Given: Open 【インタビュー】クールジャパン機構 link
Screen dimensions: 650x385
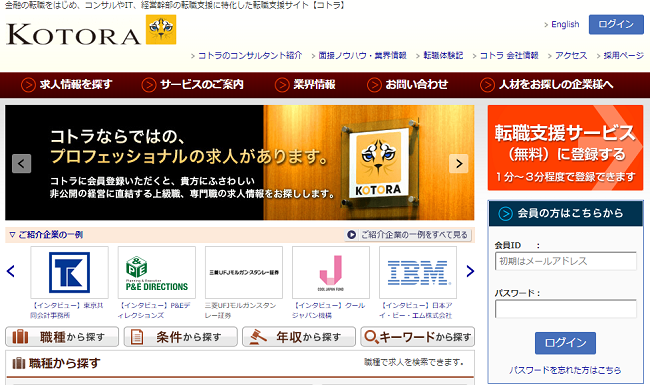Looking at the screenshot, I should 328,310.
